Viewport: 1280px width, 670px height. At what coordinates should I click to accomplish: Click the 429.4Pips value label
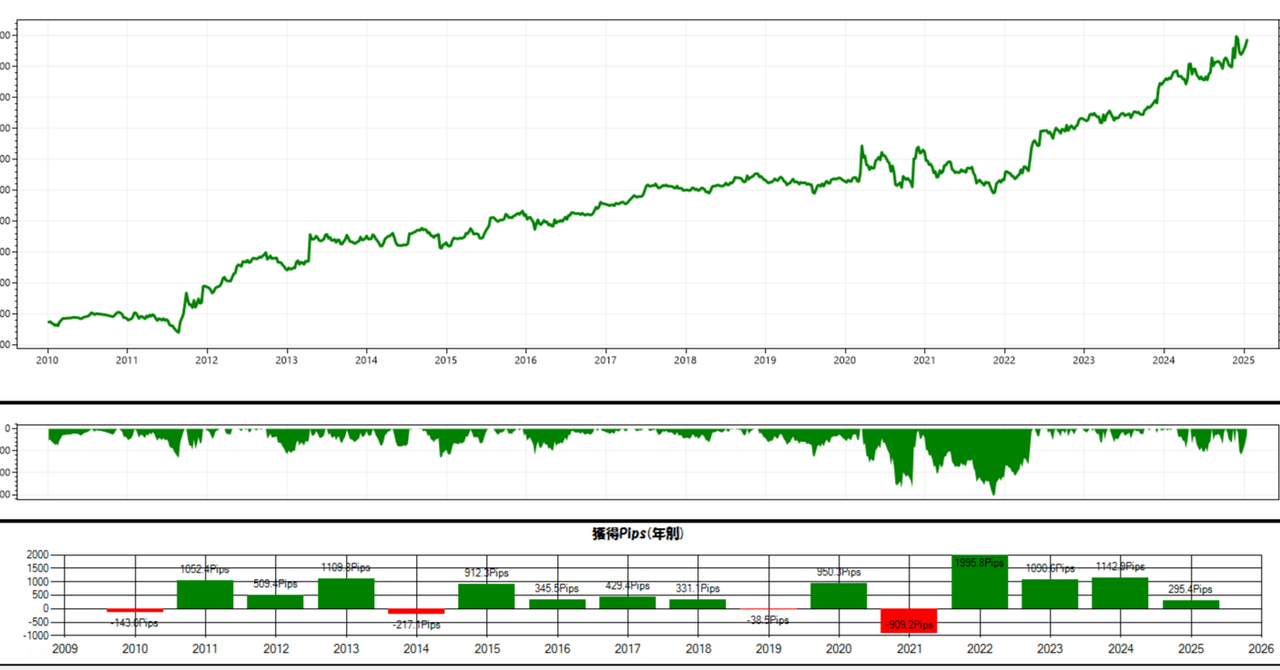click(x=627, y=586)
